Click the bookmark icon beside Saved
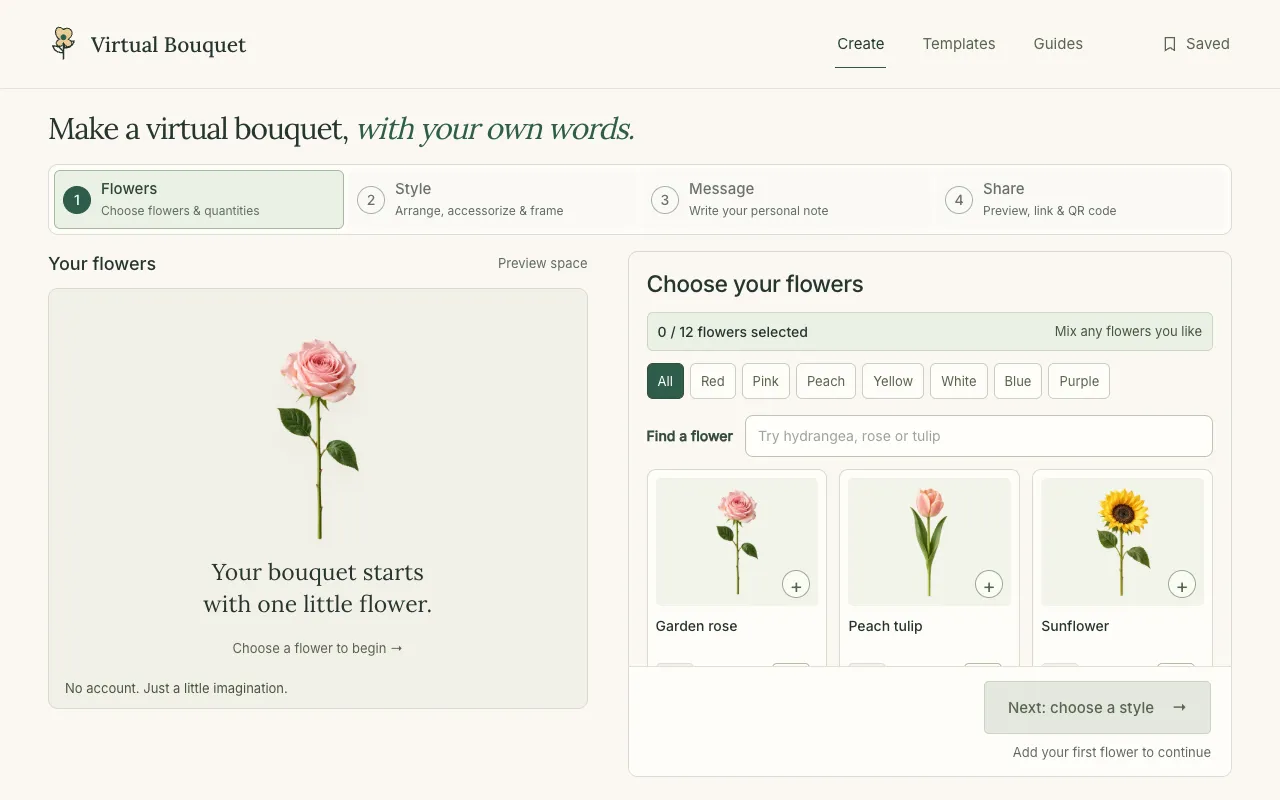 1169,44
